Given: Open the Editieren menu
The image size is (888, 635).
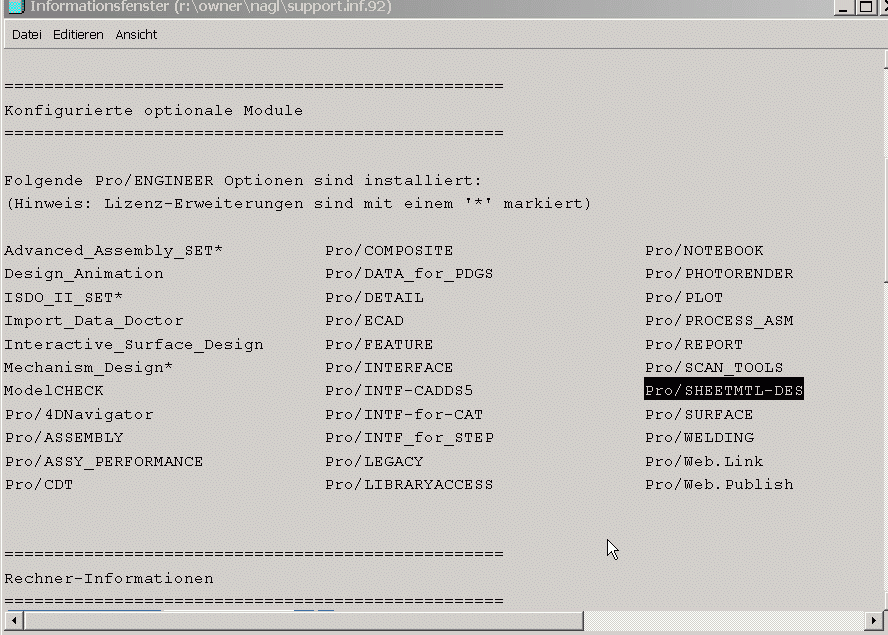Looking at the screenshot, I should [78, 35].
